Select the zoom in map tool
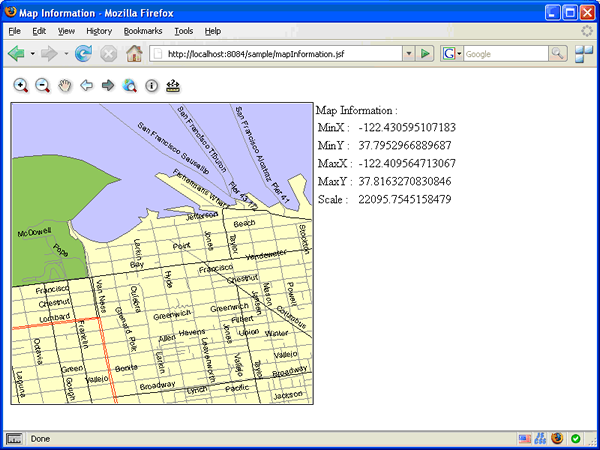The height and width of the screenshot is (450, 600). [21, 86]
